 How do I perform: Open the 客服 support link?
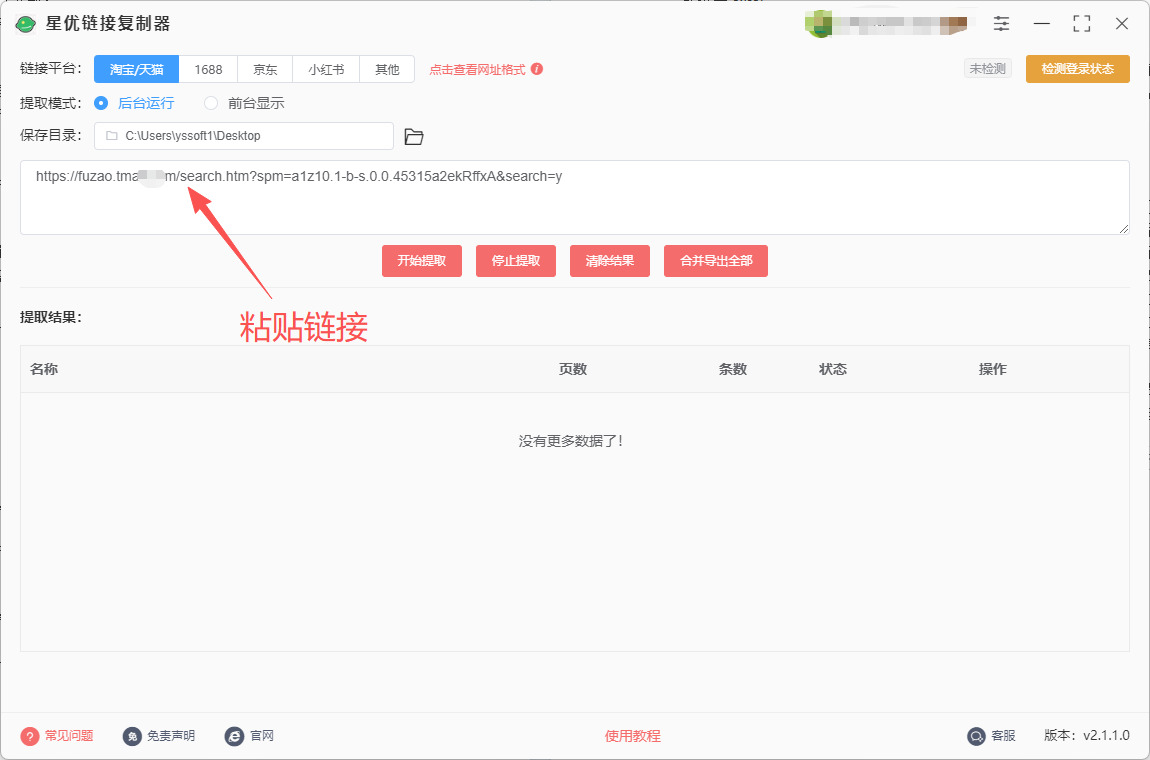[1003, 736]
